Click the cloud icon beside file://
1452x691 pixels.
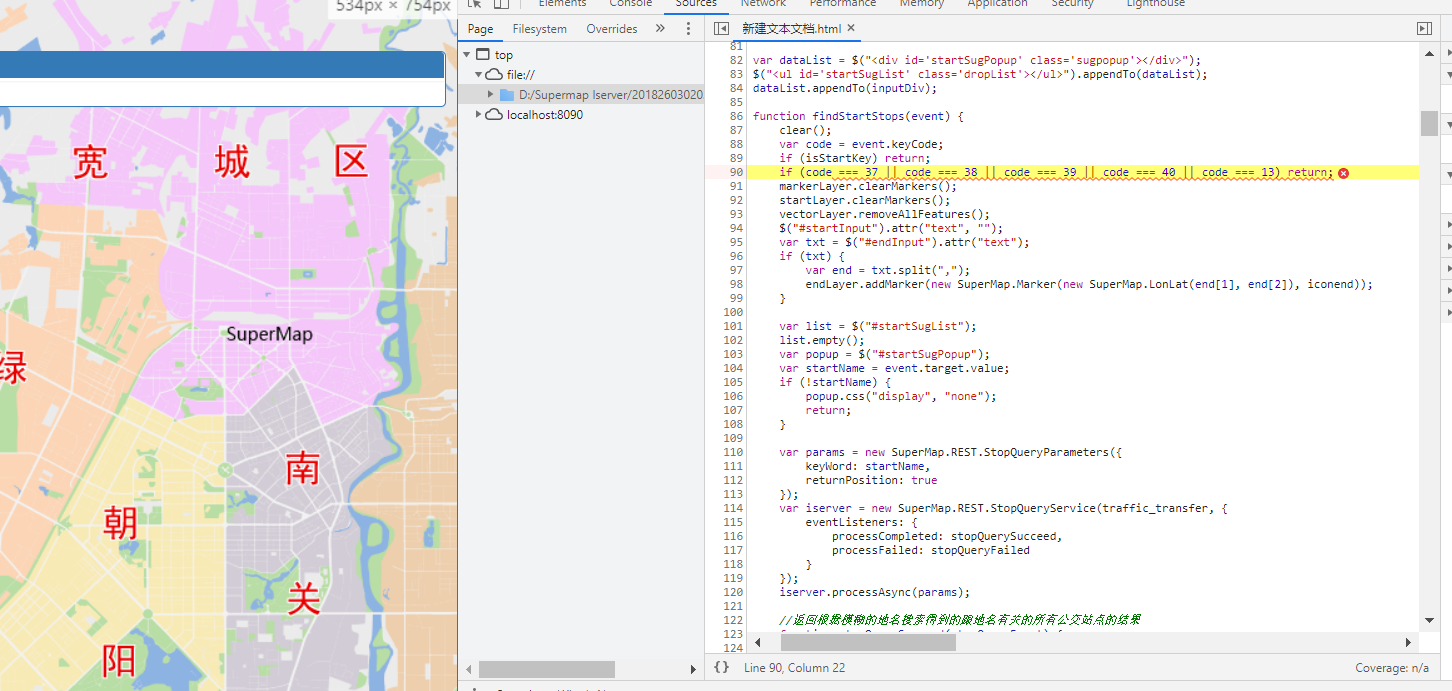494,75
